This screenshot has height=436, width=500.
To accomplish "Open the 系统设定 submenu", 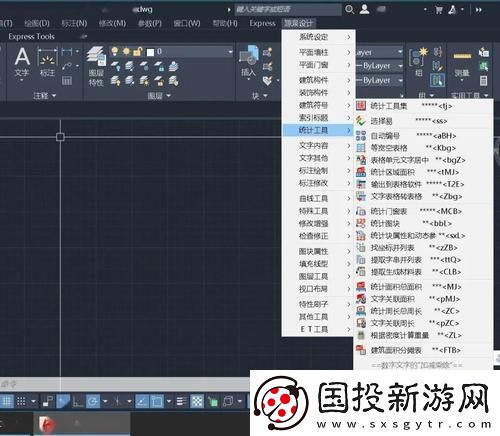I will [319, 37].
